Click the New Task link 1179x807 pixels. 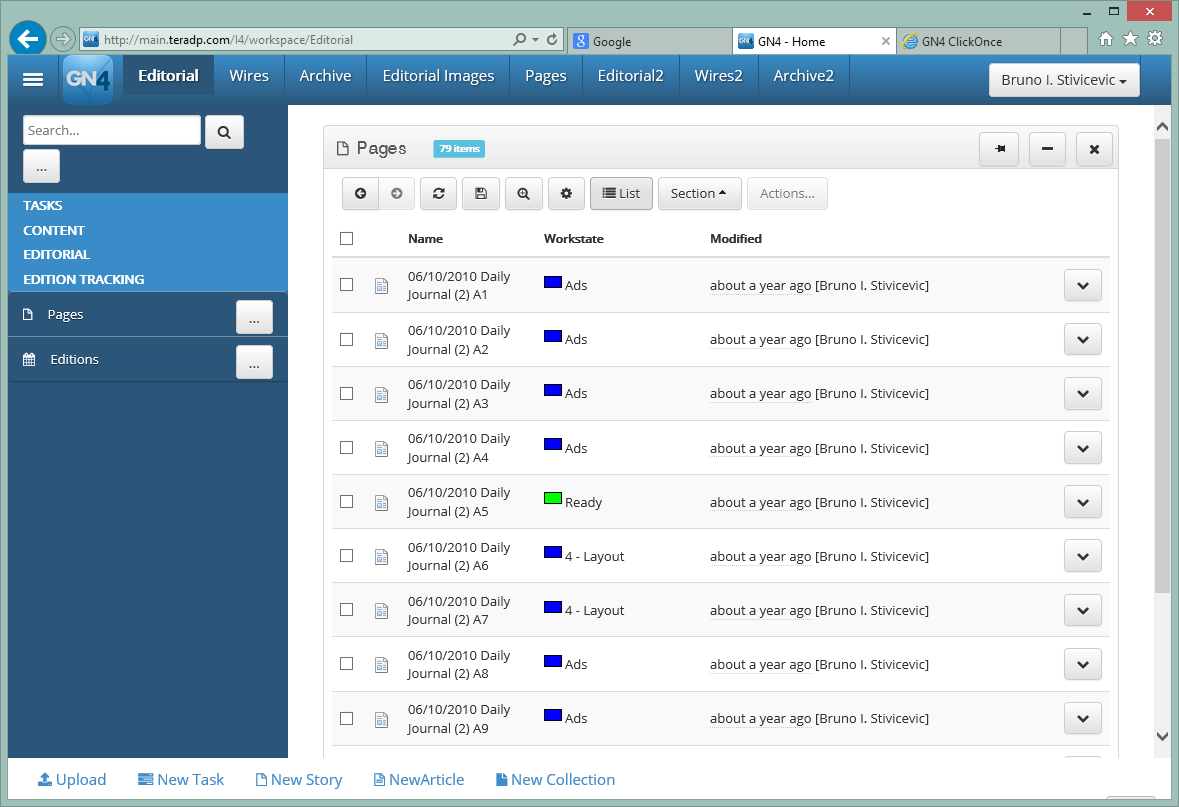(x=181, y=780)
